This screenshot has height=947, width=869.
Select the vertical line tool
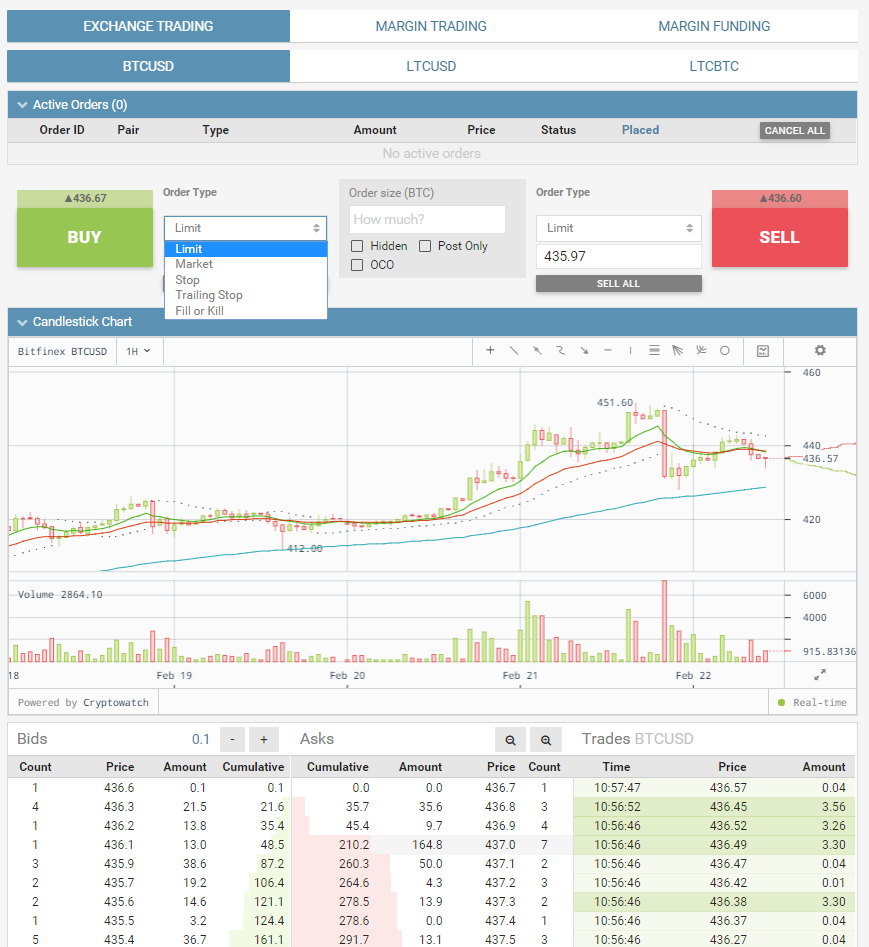point(630,350)
